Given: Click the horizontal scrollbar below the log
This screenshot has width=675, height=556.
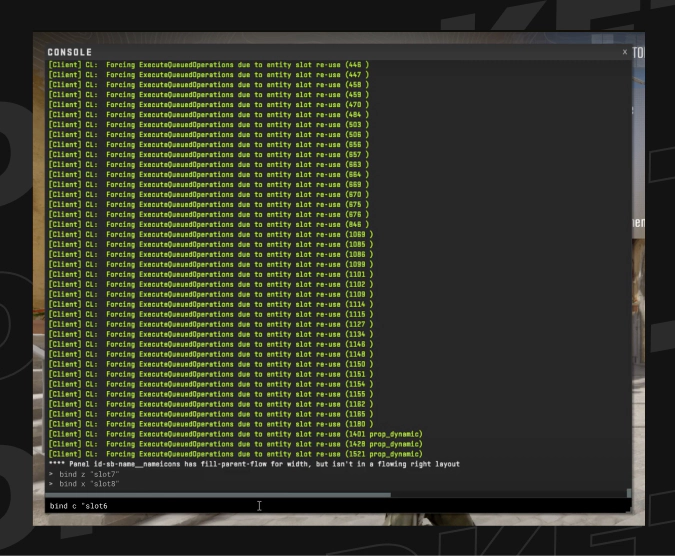Looking at the screenshot, I should point(220,495).
